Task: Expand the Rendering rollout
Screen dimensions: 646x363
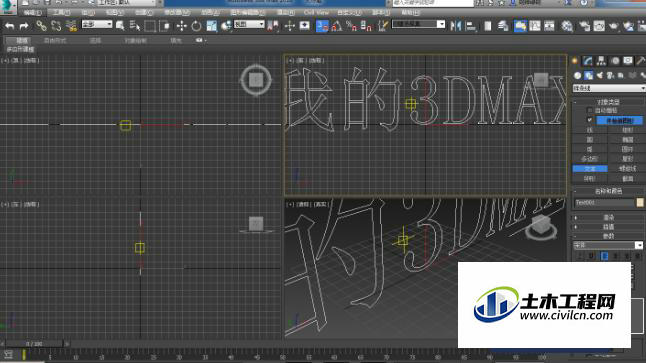Action: pos(608,217)
